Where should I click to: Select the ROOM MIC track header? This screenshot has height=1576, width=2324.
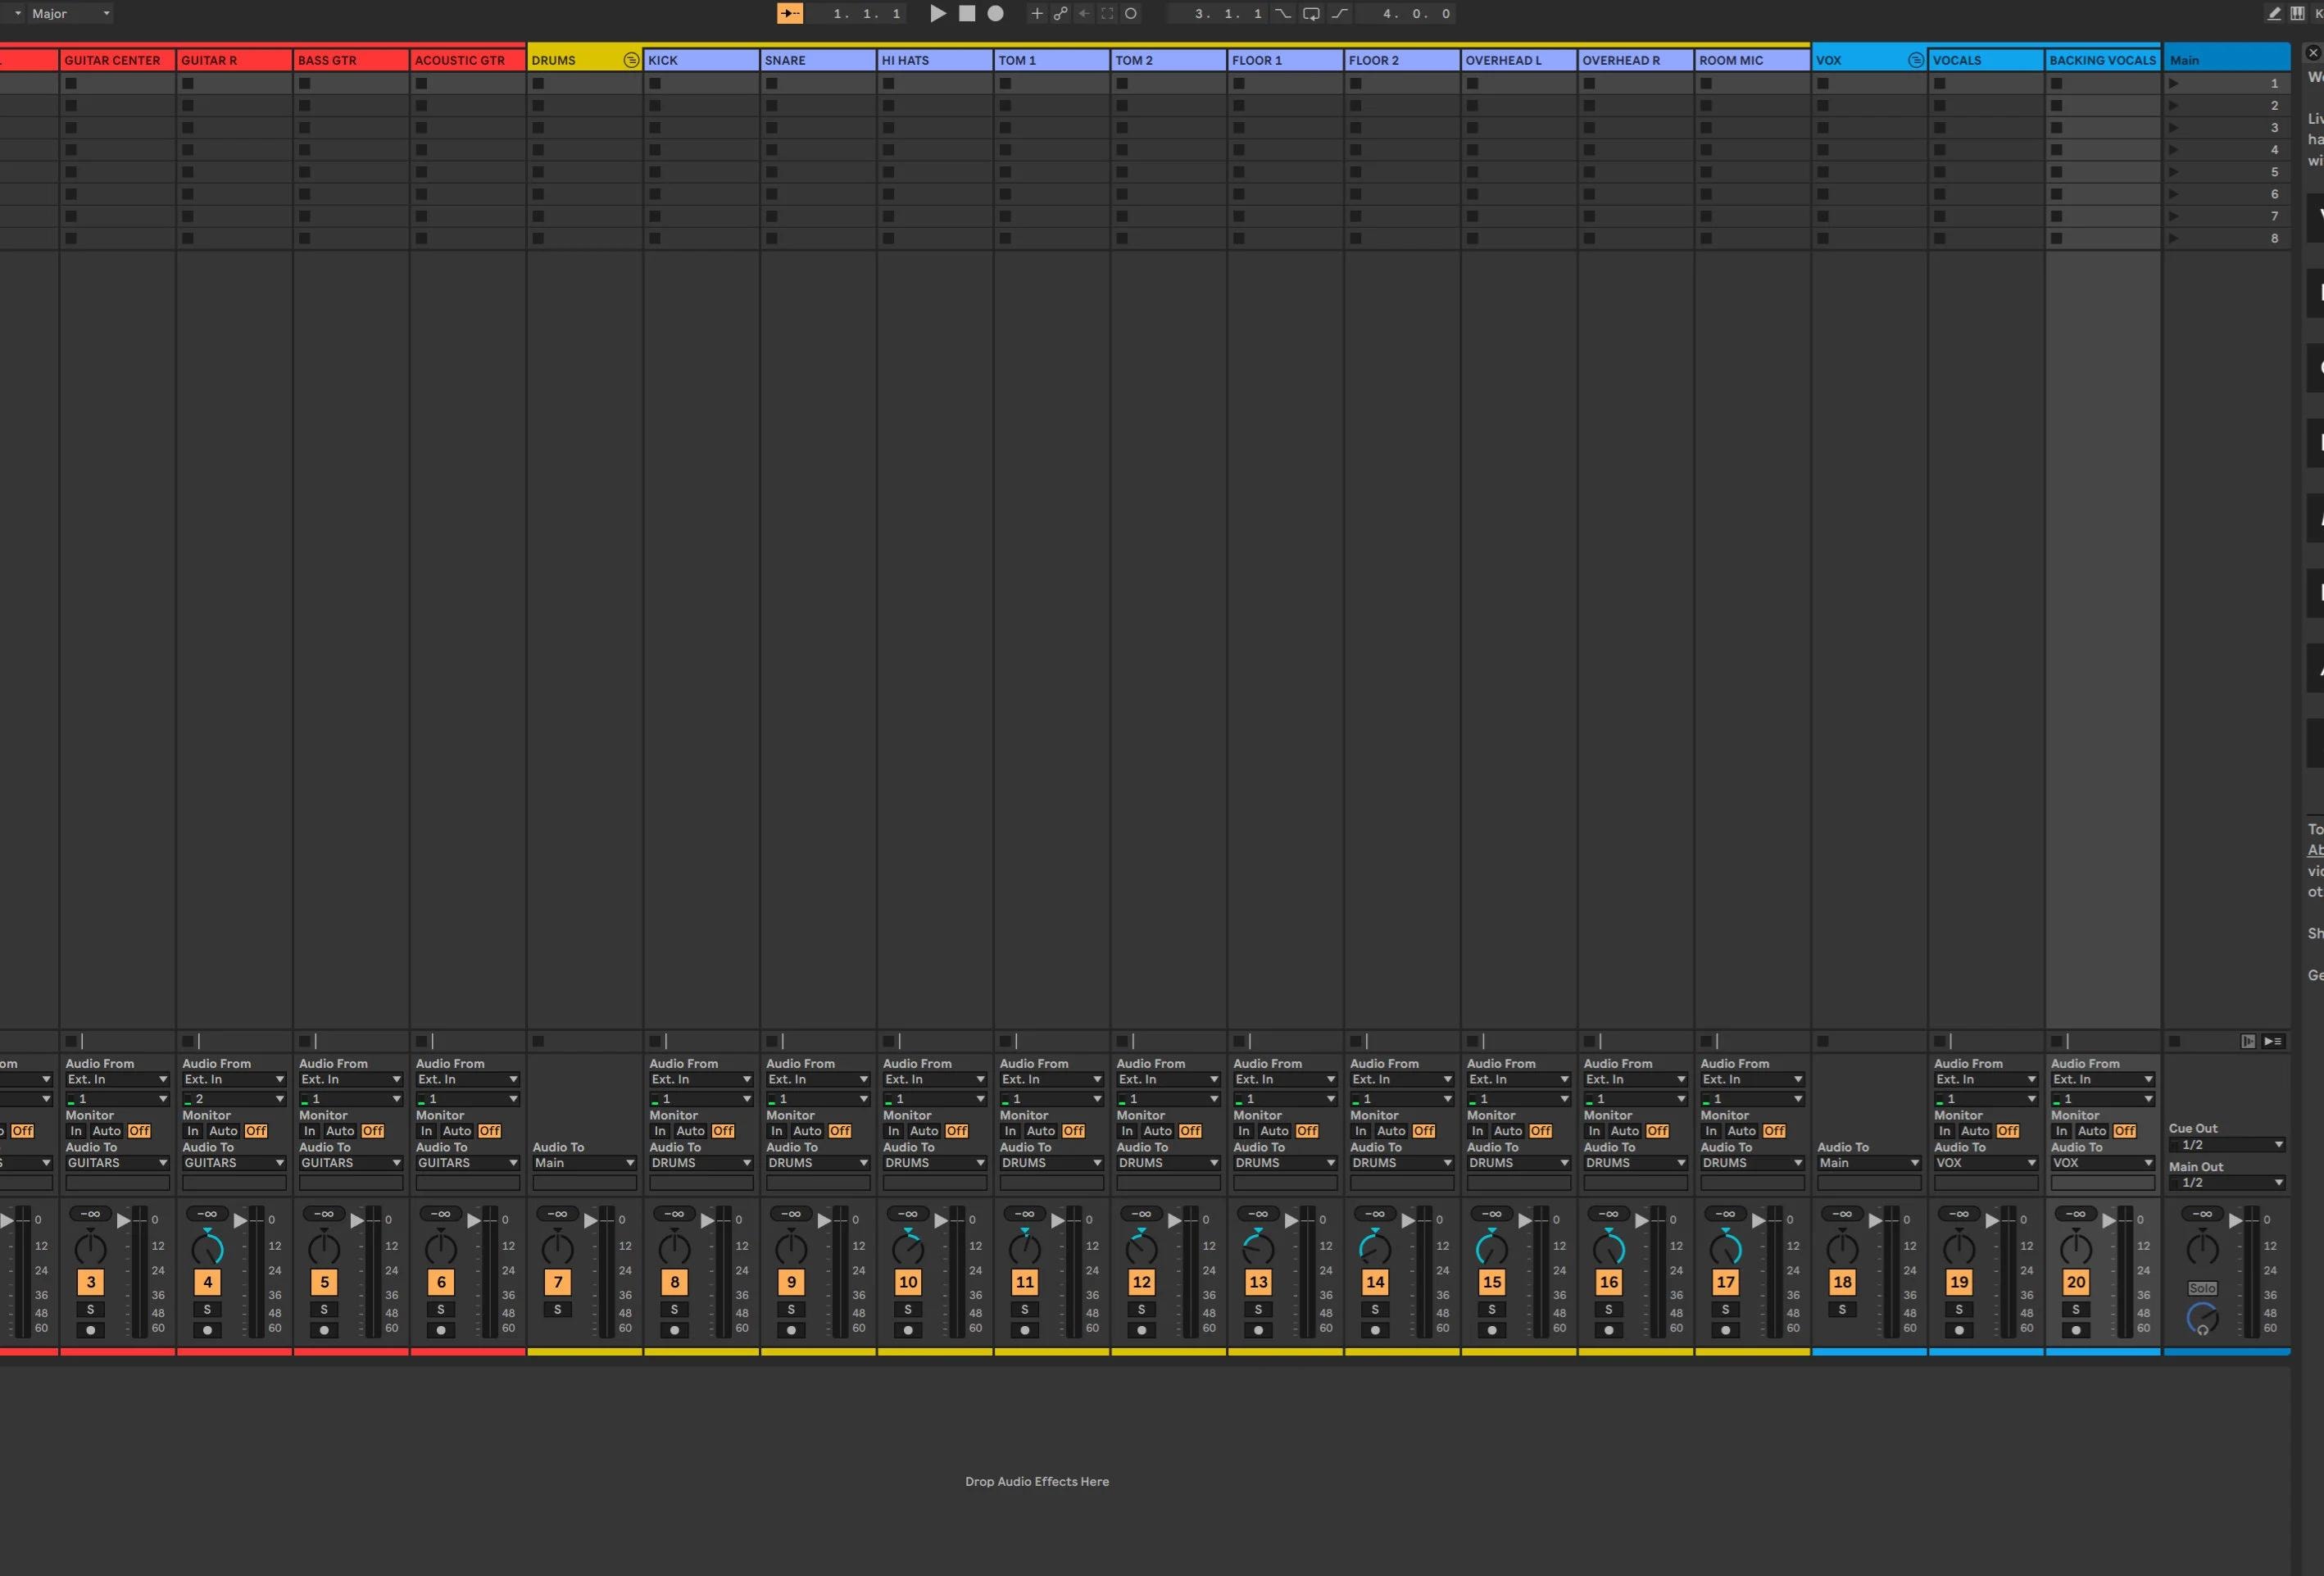tap(1752, 60)
